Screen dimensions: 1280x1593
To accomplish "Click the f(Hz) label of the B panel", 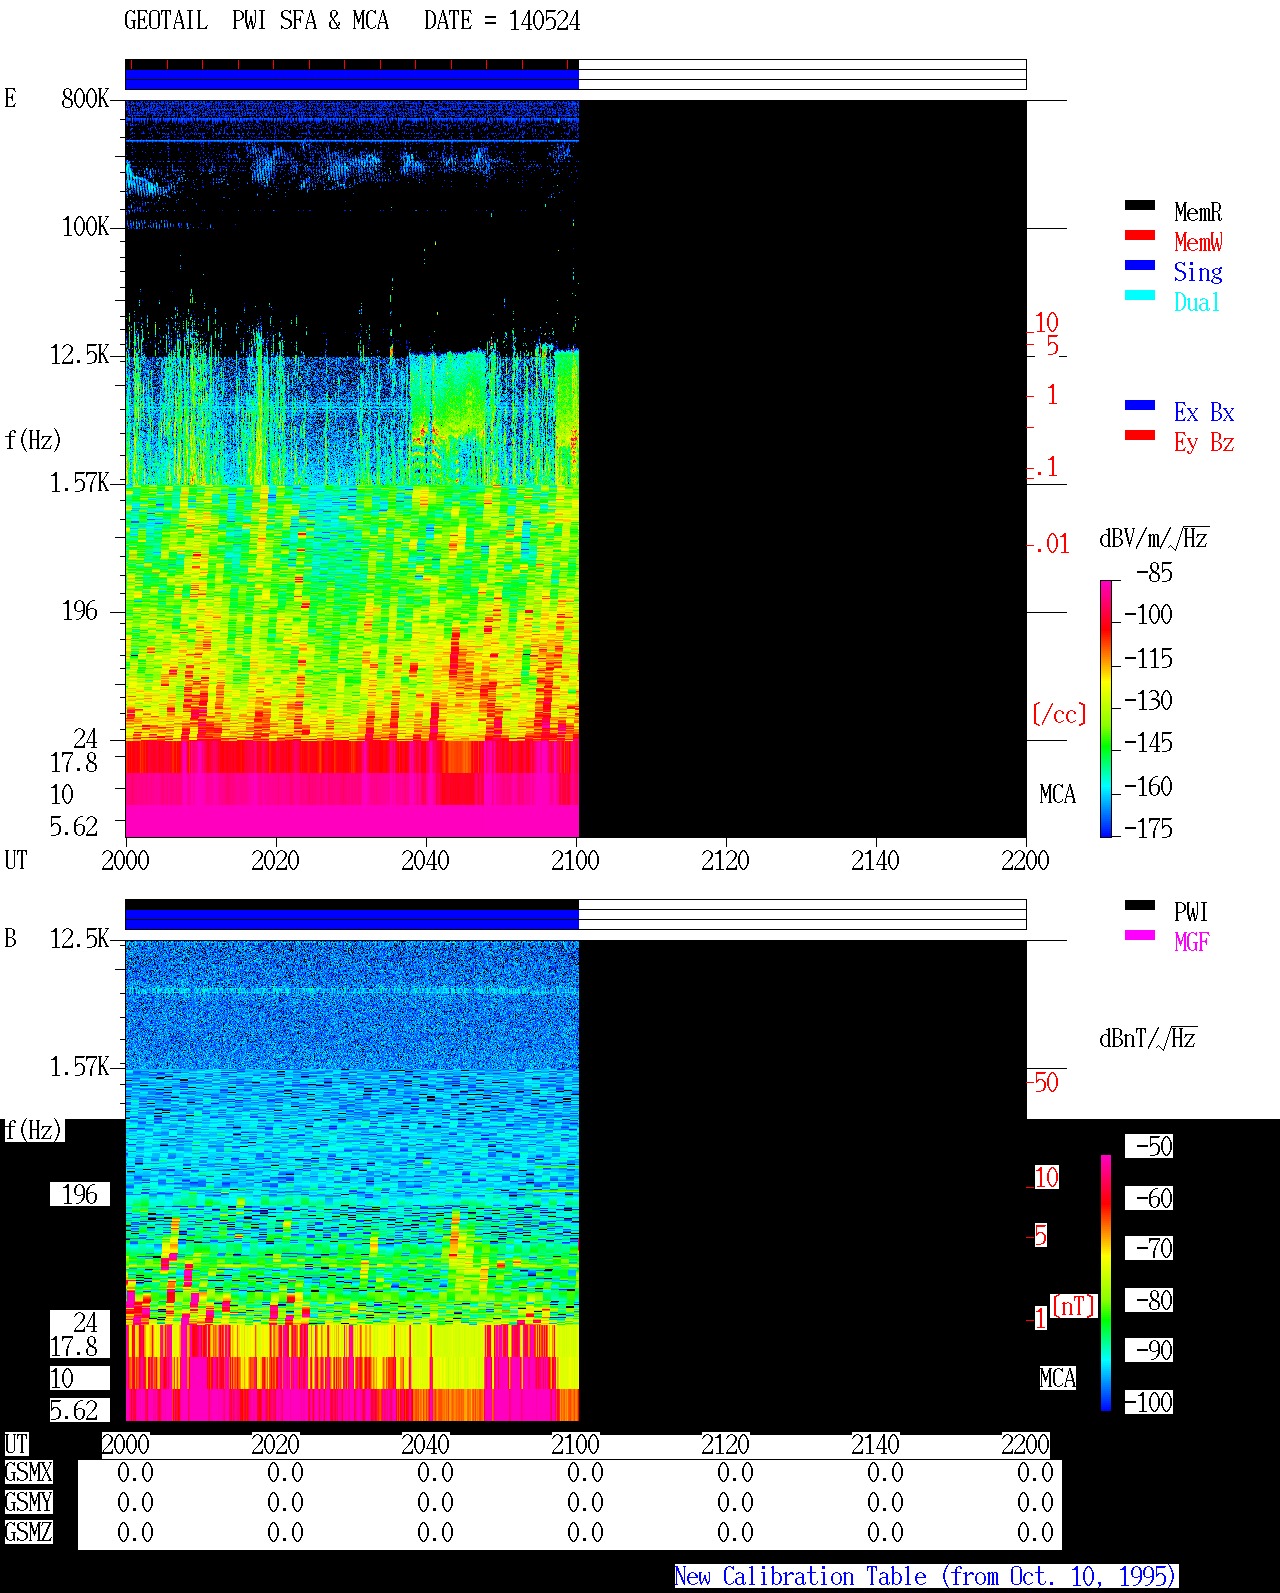I will pos(33,1130).
